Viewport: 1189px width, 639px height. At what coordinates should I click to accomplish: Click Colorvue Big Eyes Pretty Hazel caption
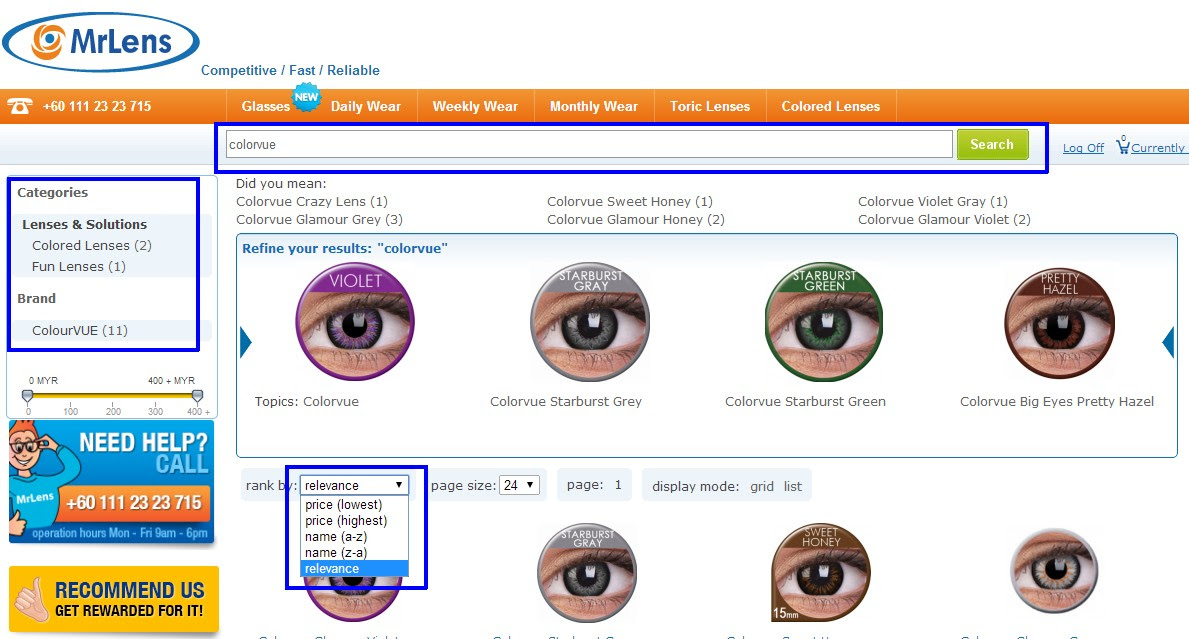point(1057,401)
